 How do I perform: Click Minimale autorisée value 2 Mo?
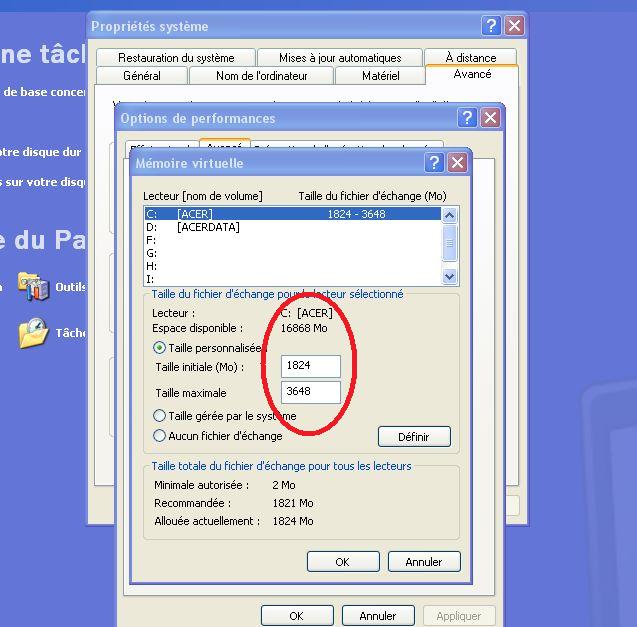(x=284, y=485)
